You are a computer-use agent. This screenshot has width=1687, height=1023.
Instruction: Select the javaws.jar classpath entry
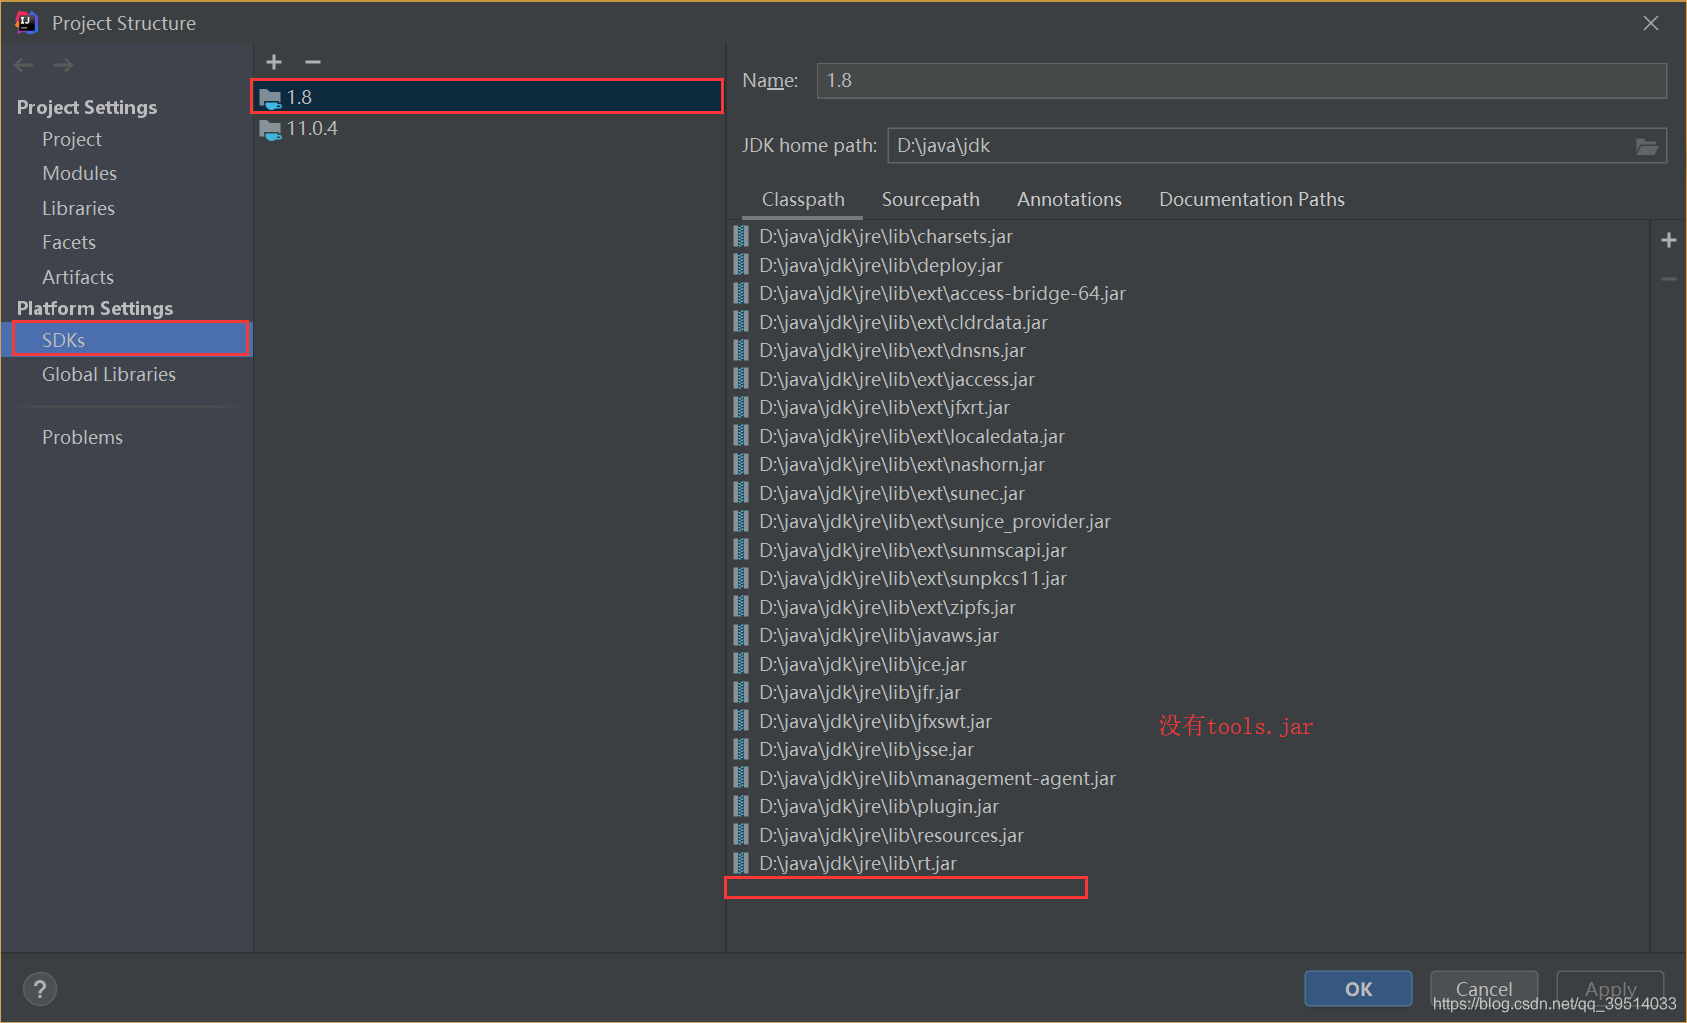tap(879, 635)
